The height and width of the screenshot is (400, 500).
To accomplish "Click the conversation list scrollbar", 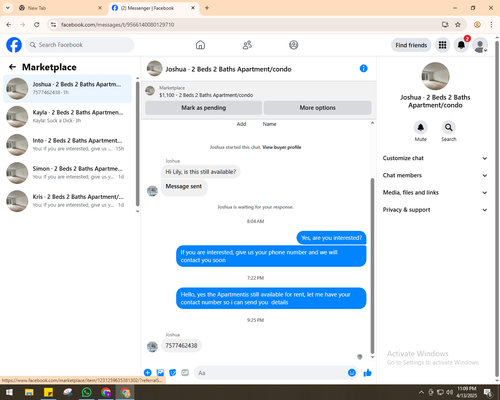I will tap(137, 143).
